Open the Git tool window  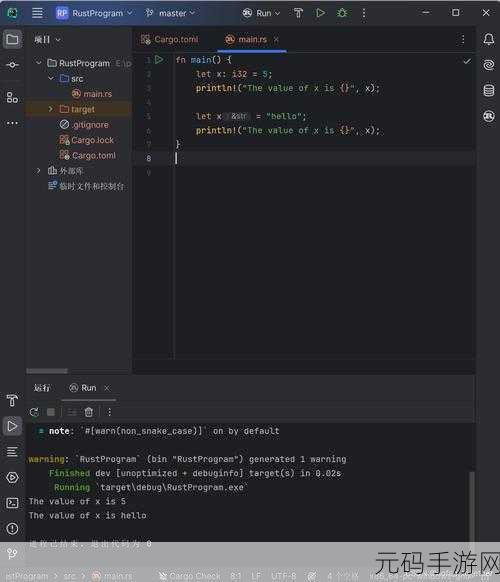pyautogui.click(x=12, y=554)
